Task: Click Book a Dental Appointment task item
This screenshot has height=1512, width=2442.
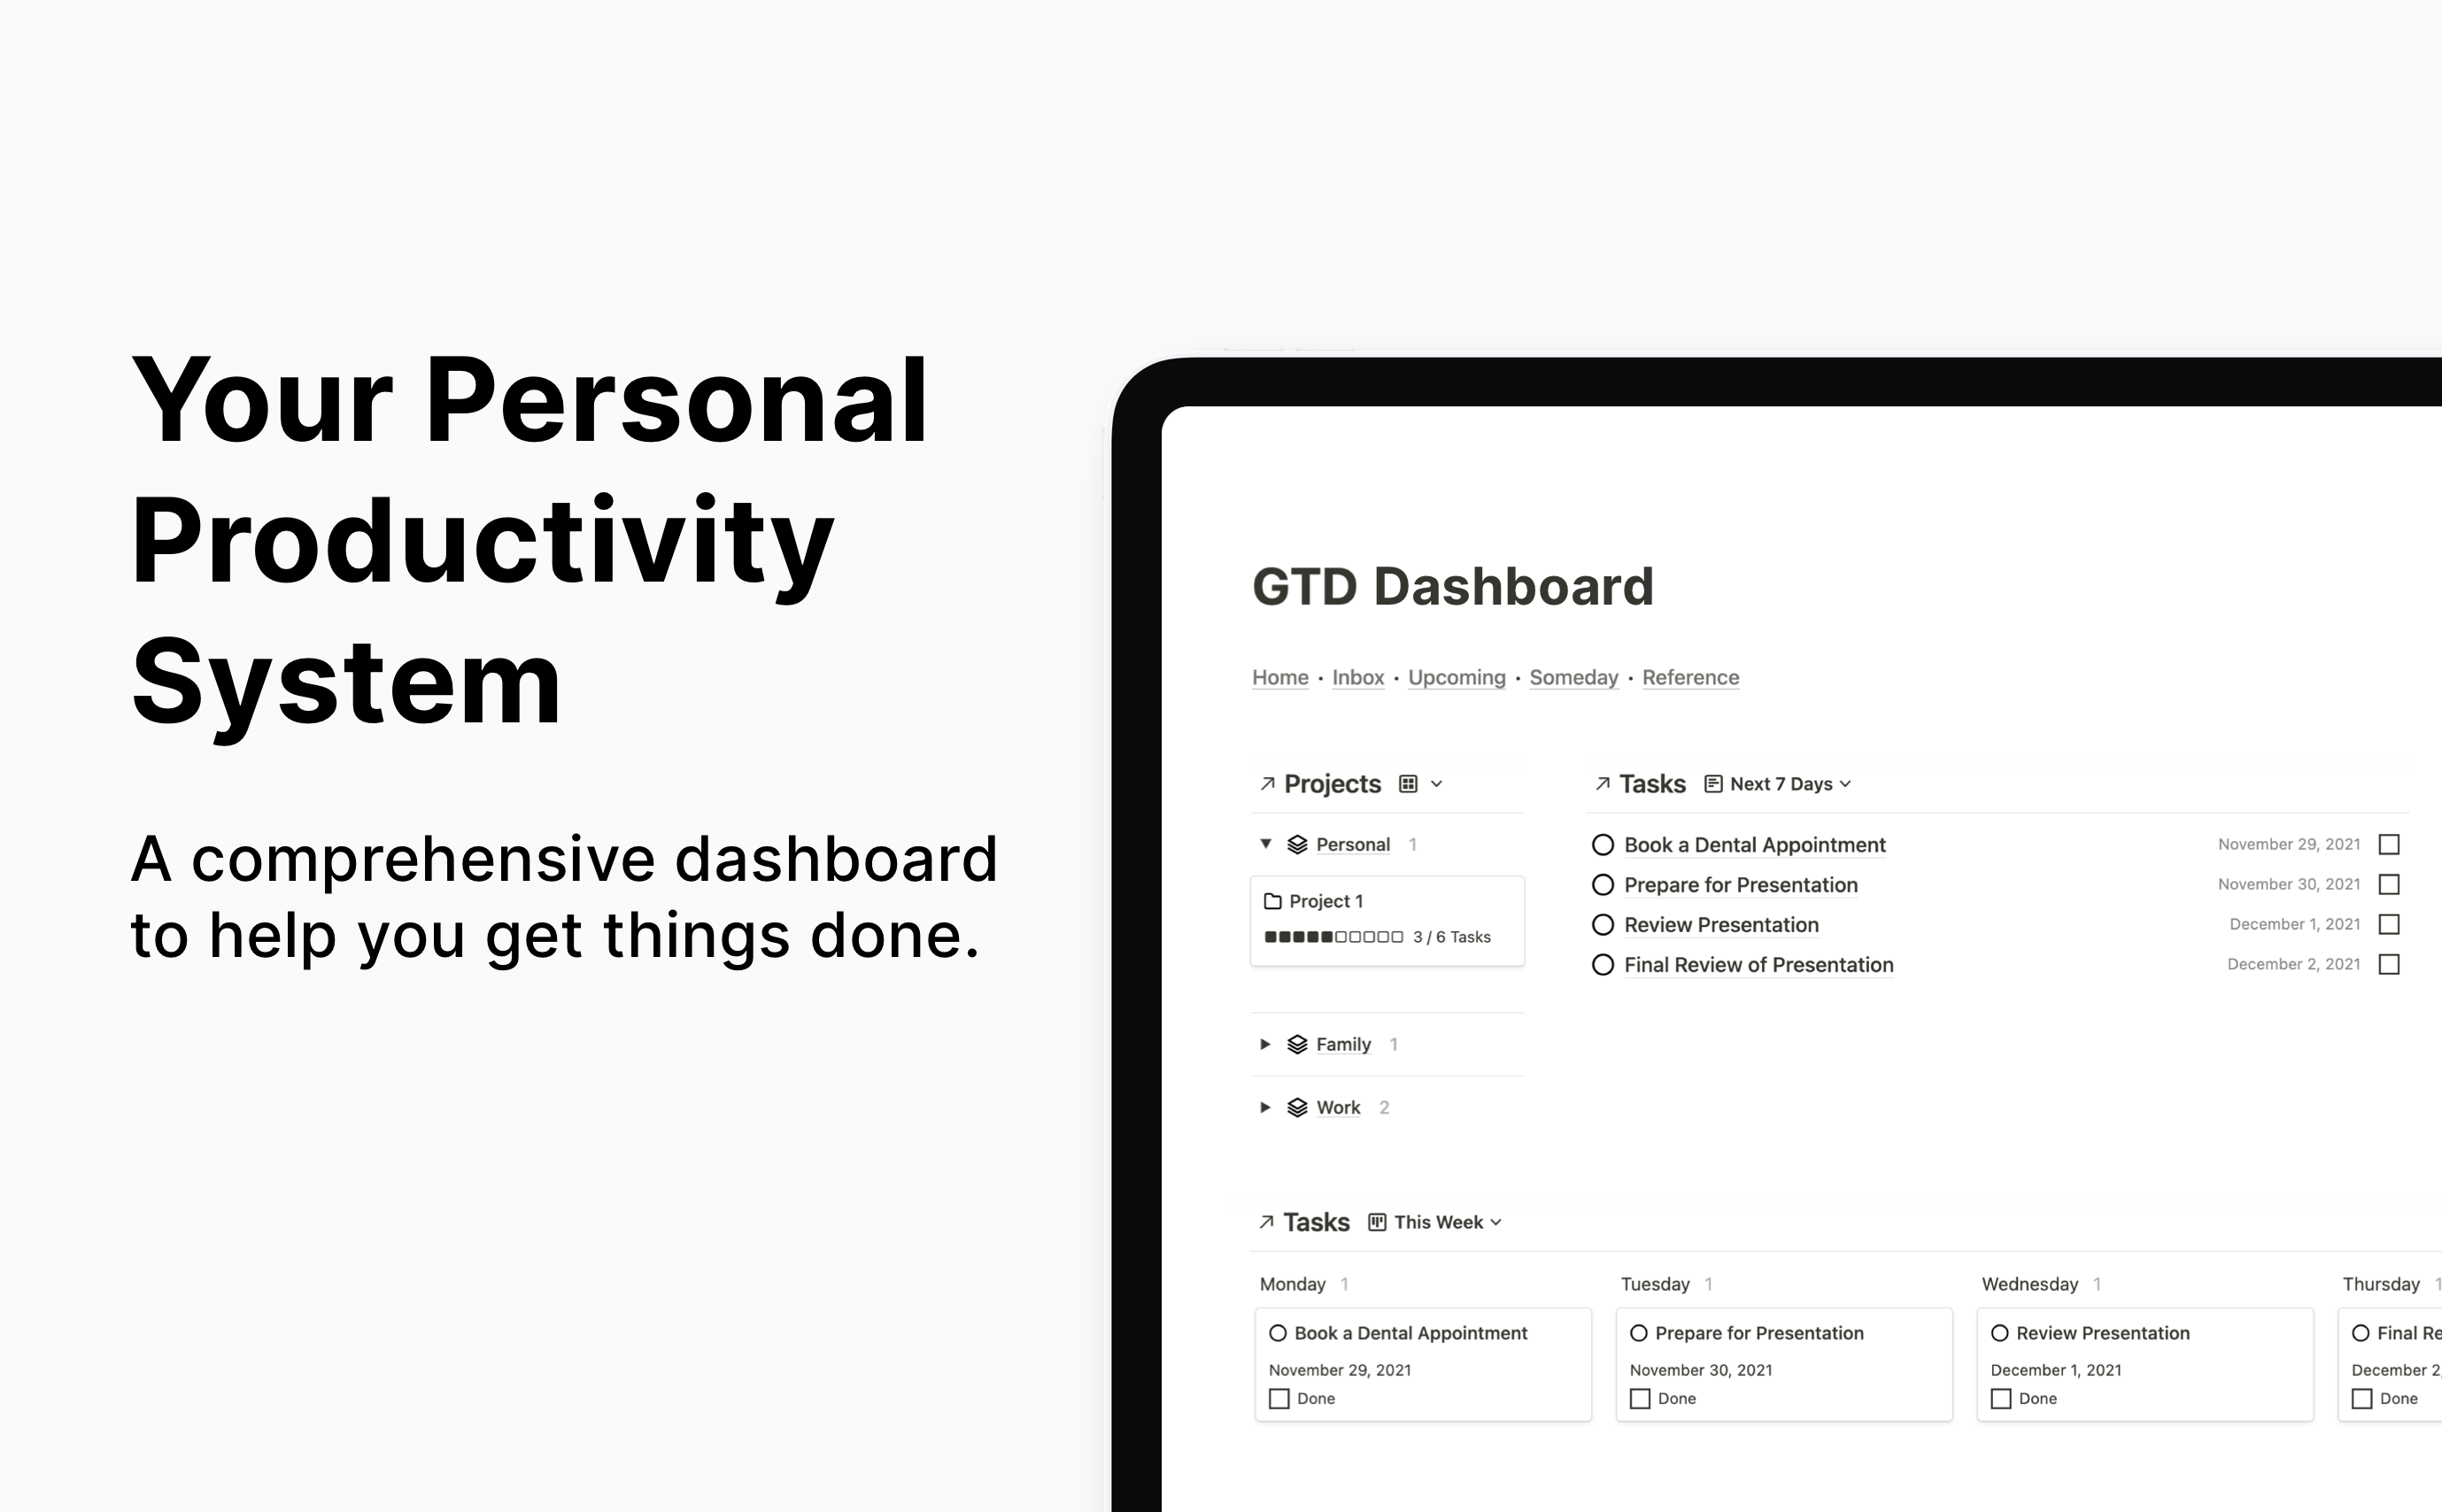Action: pyautogui.click(x=1751, y=844)
